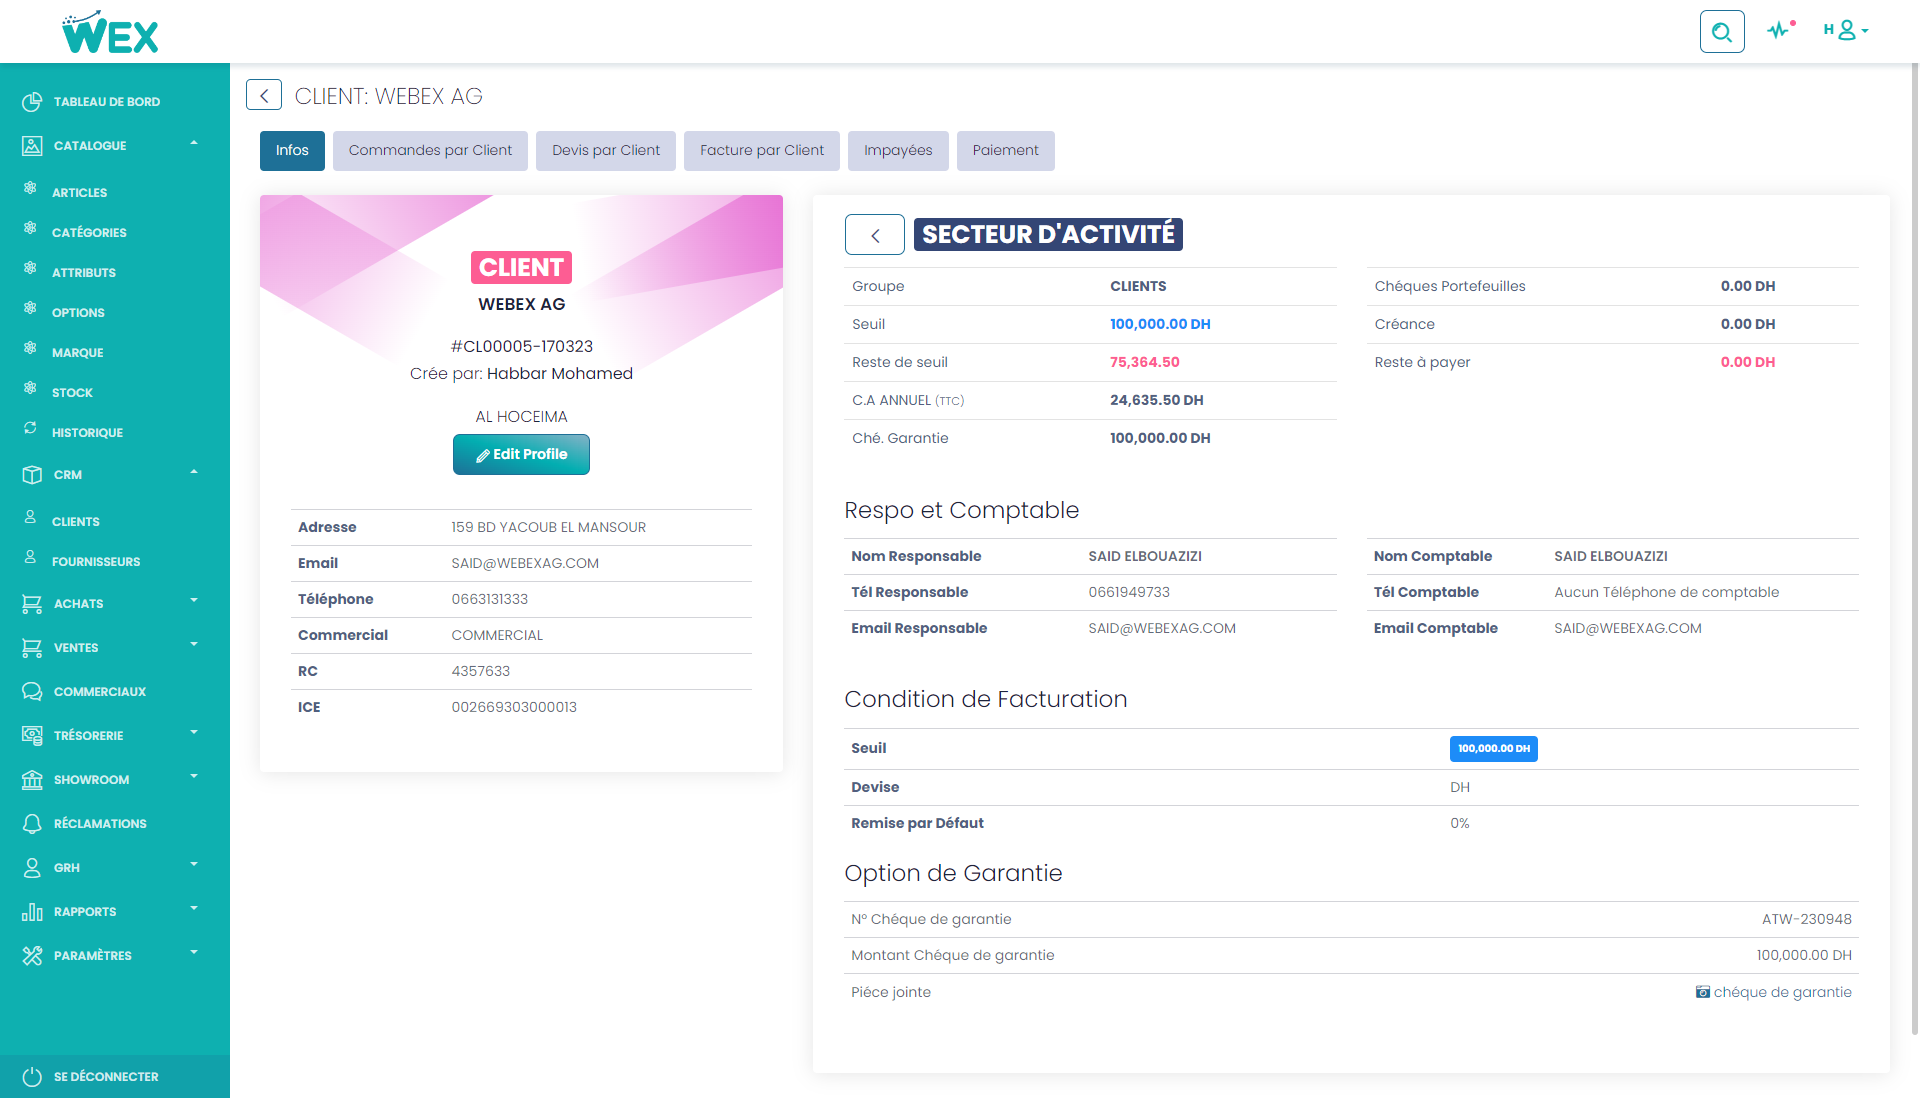Click the client code #CL00005-170323

coord(522,347)
